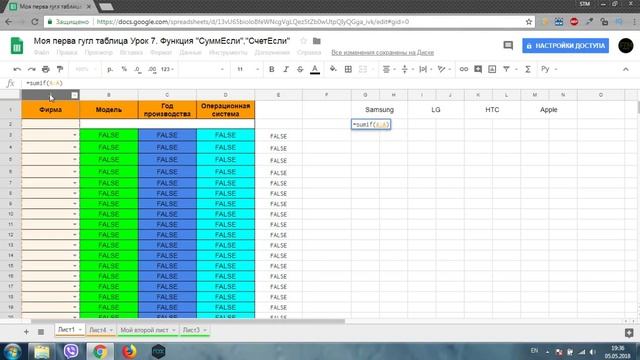The width and height of the screenshot is (640, 360).
Task: Open the zoom level dropdown
Action: [x=86, y=69]
